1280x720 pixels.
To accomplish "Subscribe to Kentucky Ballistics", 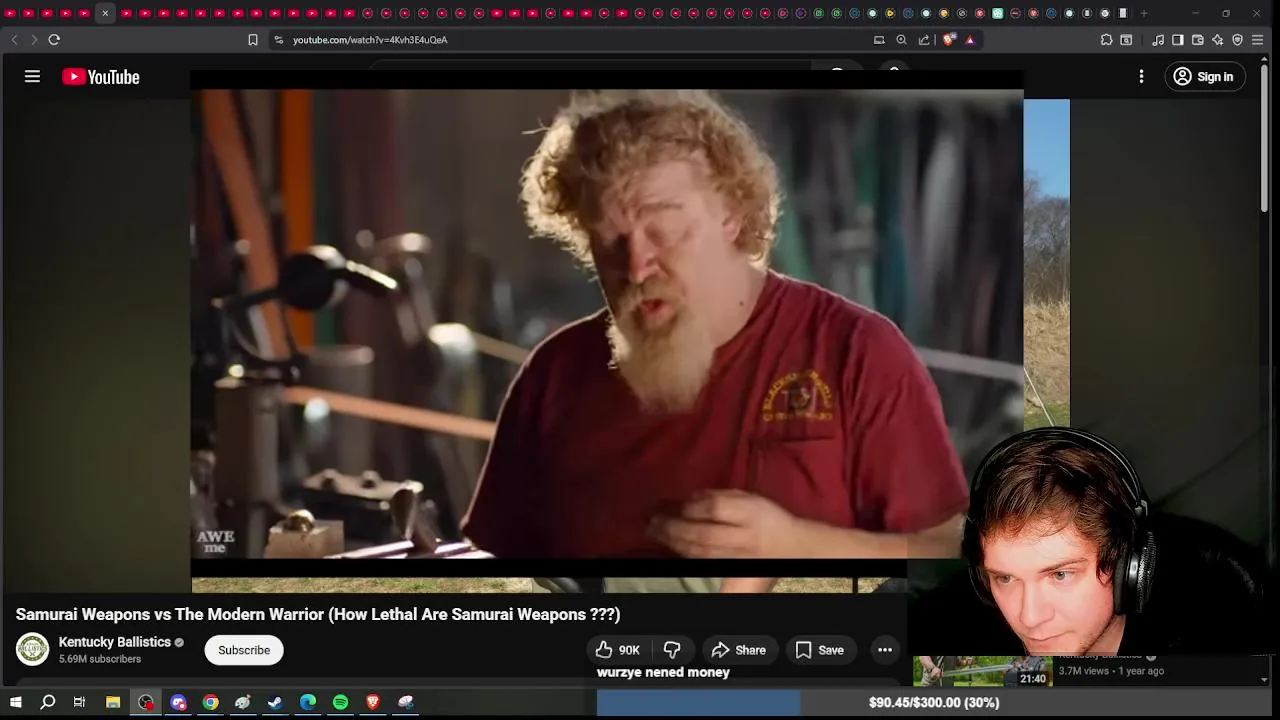I will [244, 650].
